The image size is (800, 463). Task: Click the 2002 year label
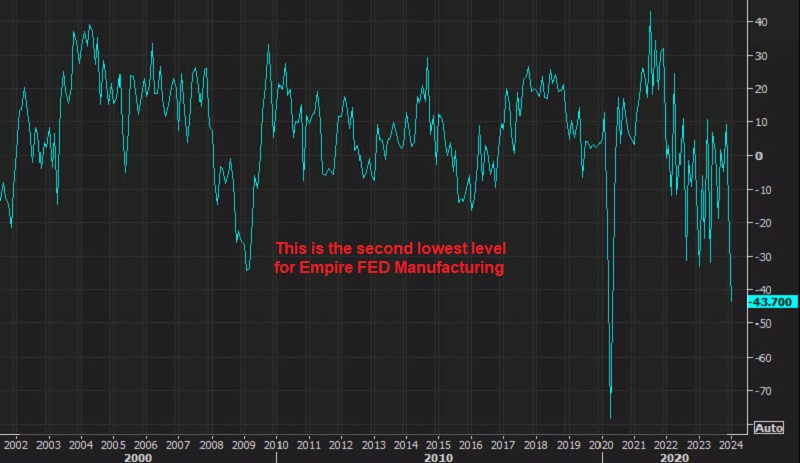tap(16, 445)
